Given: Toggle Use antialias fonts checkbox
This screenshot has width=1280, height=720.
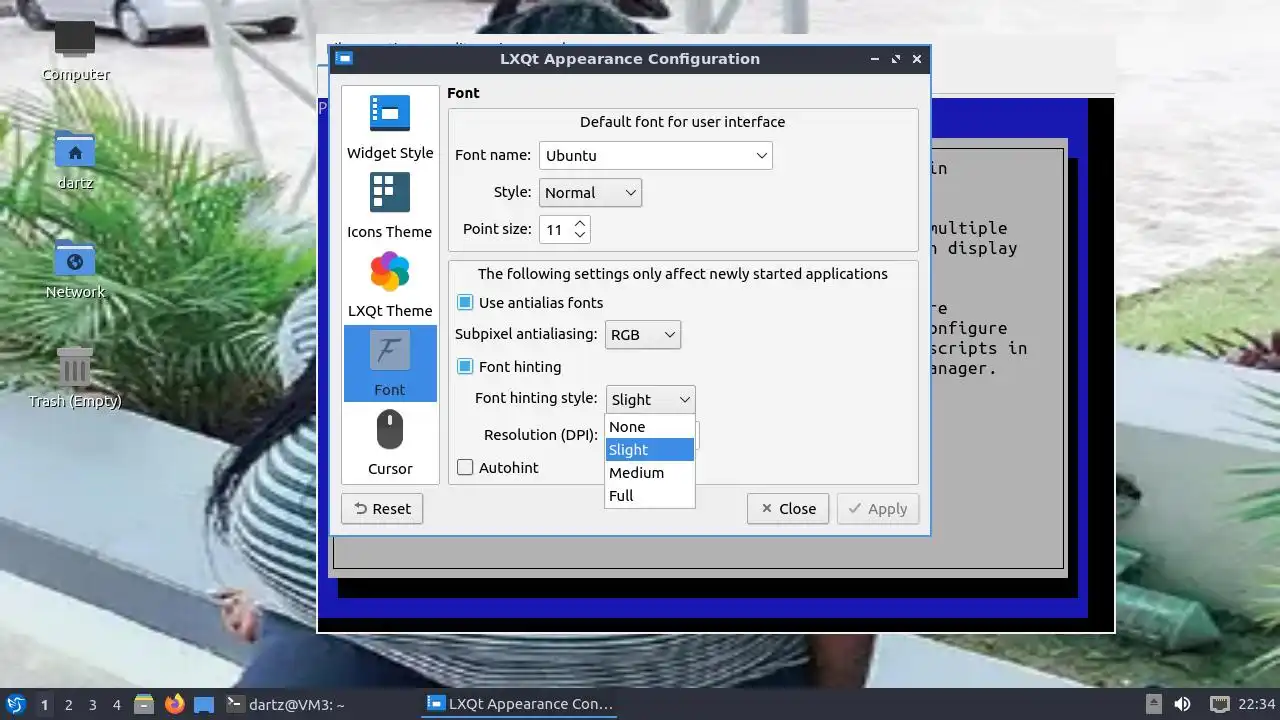Looking at the screenshot, I should (x=465, y=302).
